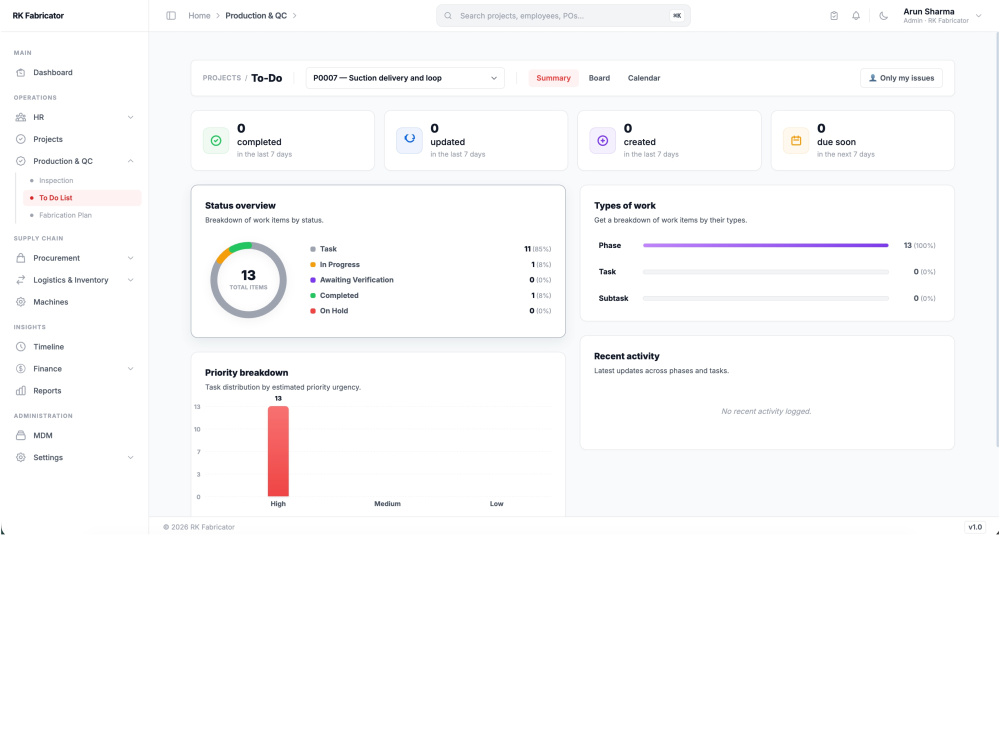The image size is (1000, 750).
Task: Collapse the Production & QC chevron
Action: click(x=130, y=161)
